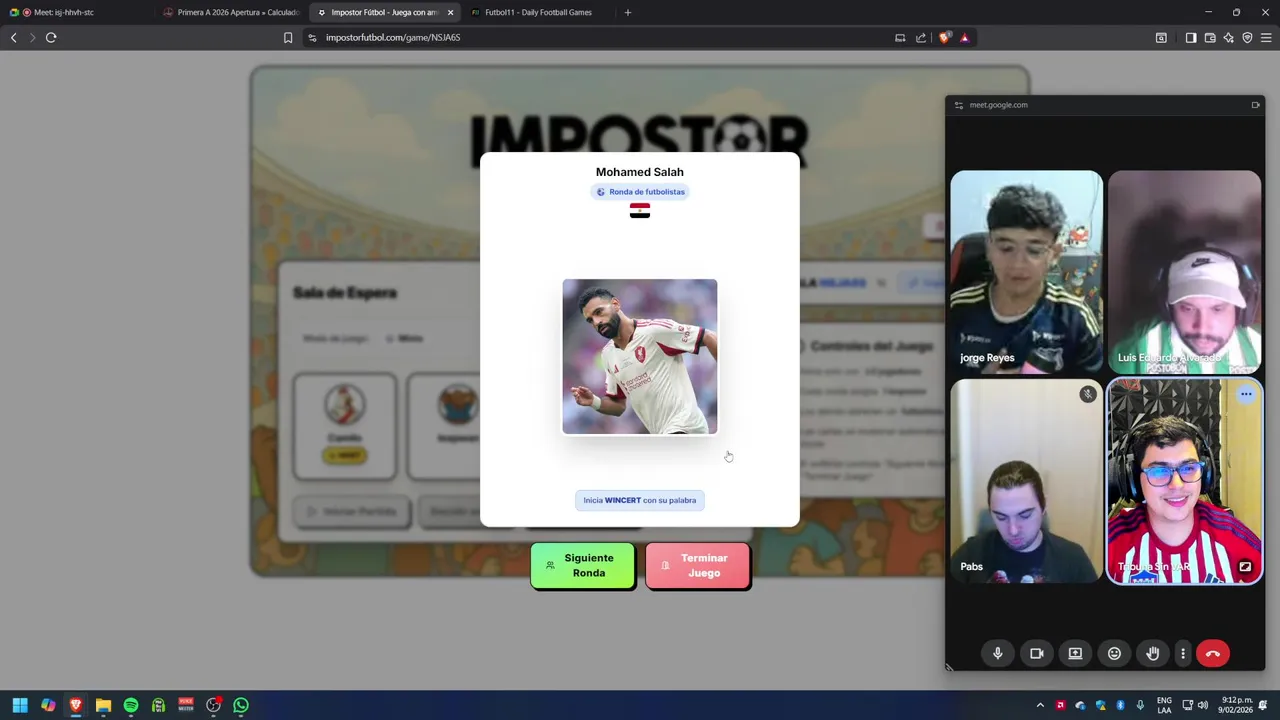The width and height of the screenshot is (1280, 720).
Task: Open the Windows Start menu
Action: 20,705
